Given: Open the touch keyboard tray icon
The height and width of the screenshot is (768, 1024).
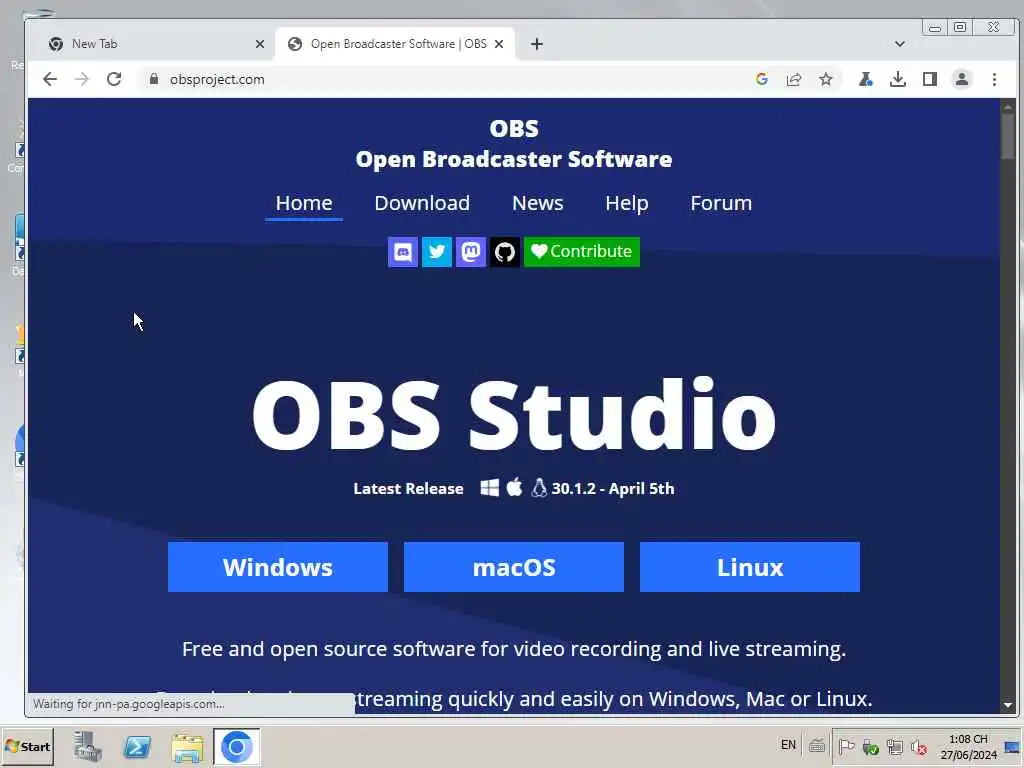Looking at the screenshot, I should [x=816, y=746].
